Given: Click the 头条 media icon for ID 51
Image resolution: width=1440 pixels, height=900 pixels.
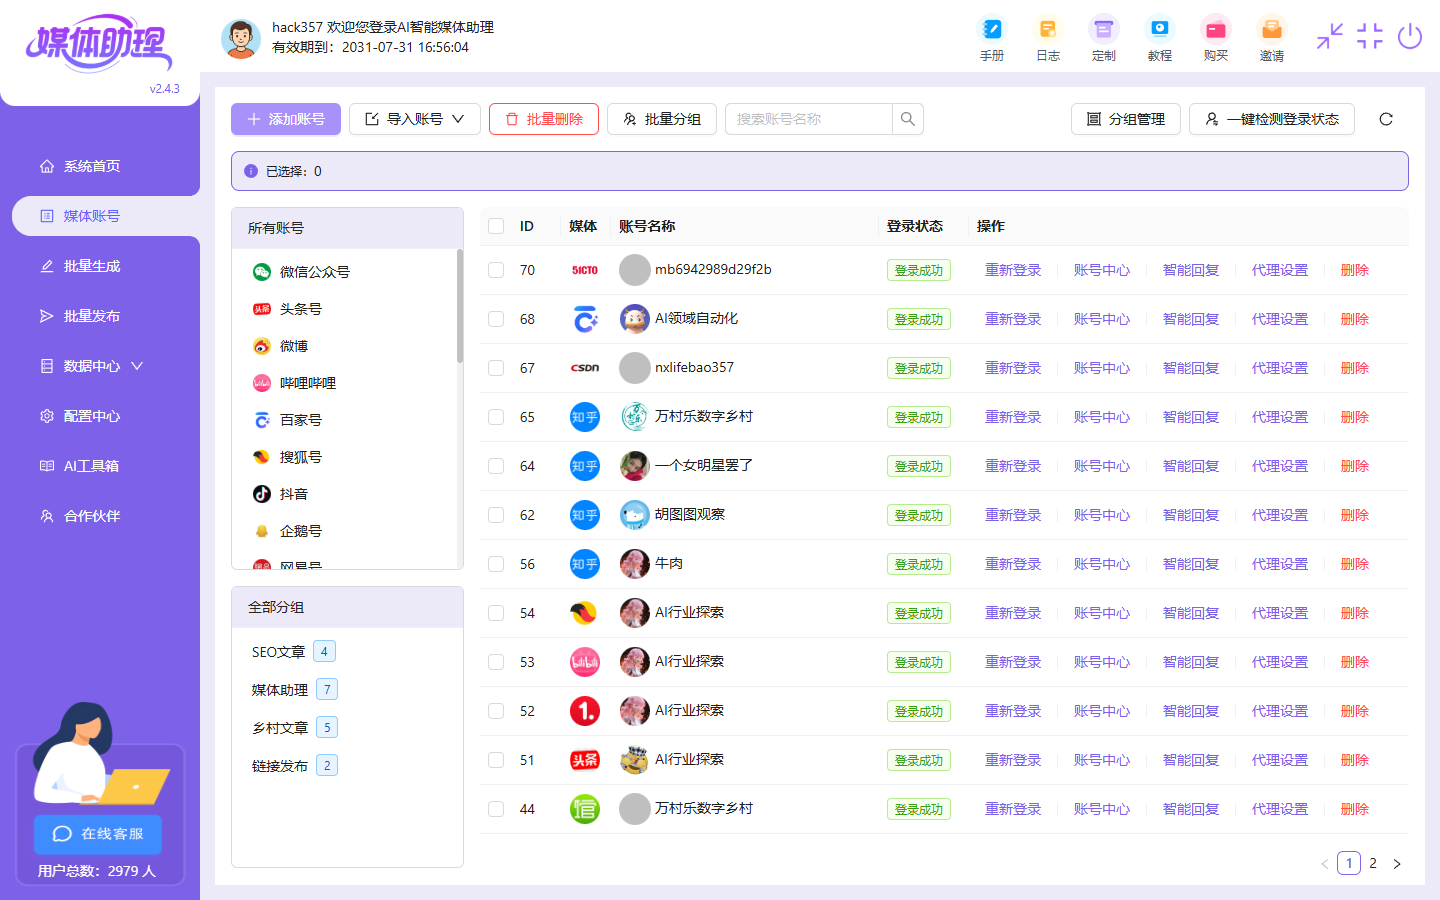Looking at the screenshot, I should click(x=585, y=760).
